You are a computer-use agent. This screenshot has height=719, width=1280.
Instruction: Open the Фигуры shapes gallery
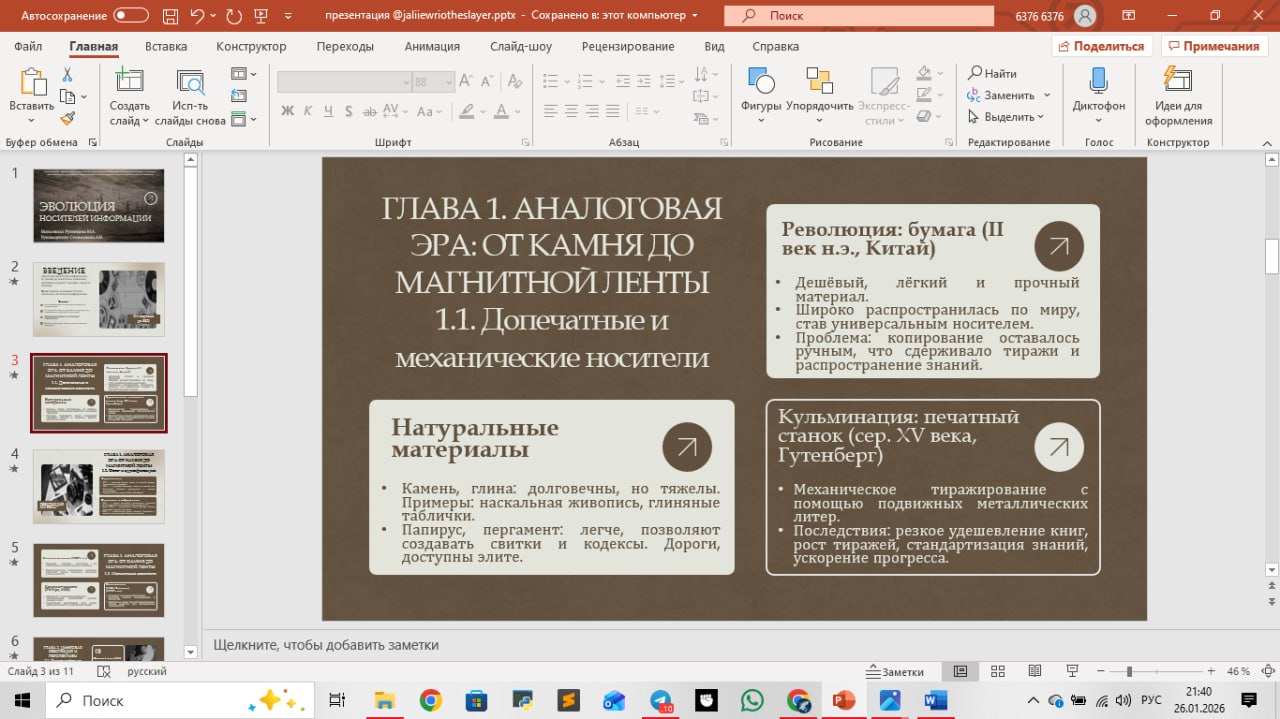pyautogui.click(x=761, y=97)
